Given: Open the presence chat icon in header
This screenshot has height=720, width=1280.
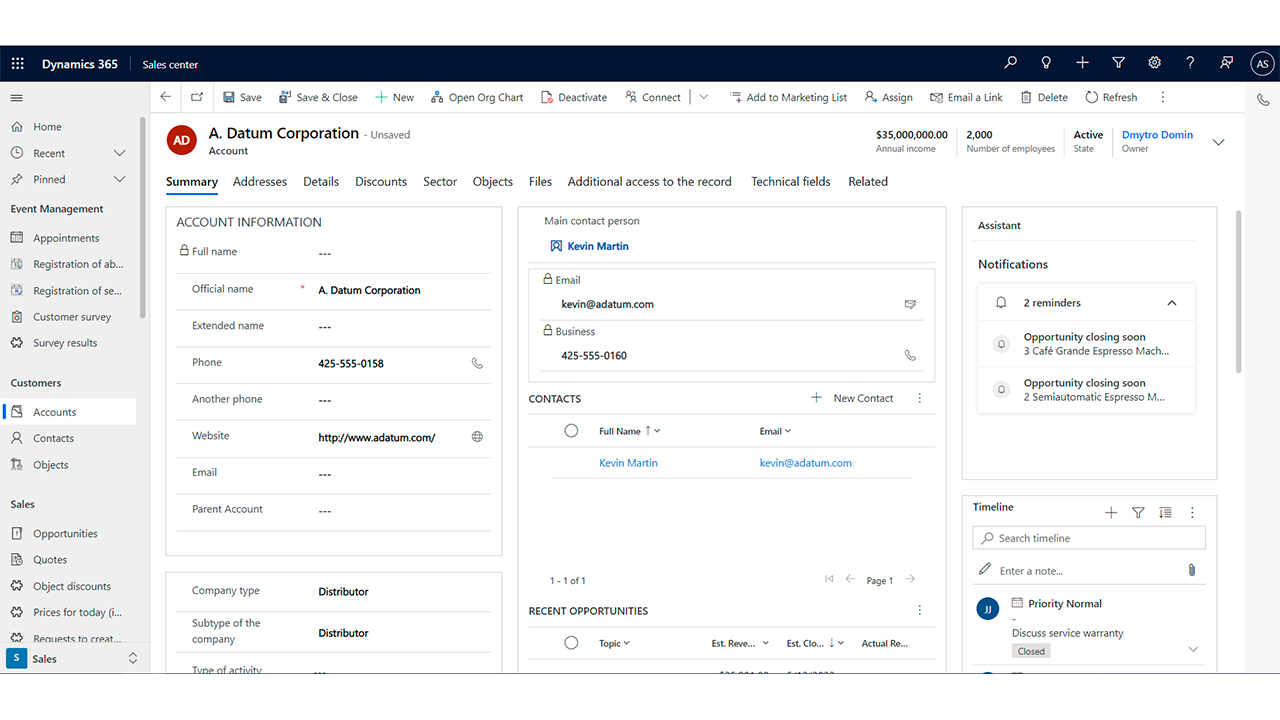Looking at the screenshot, I should point(1226,63).
